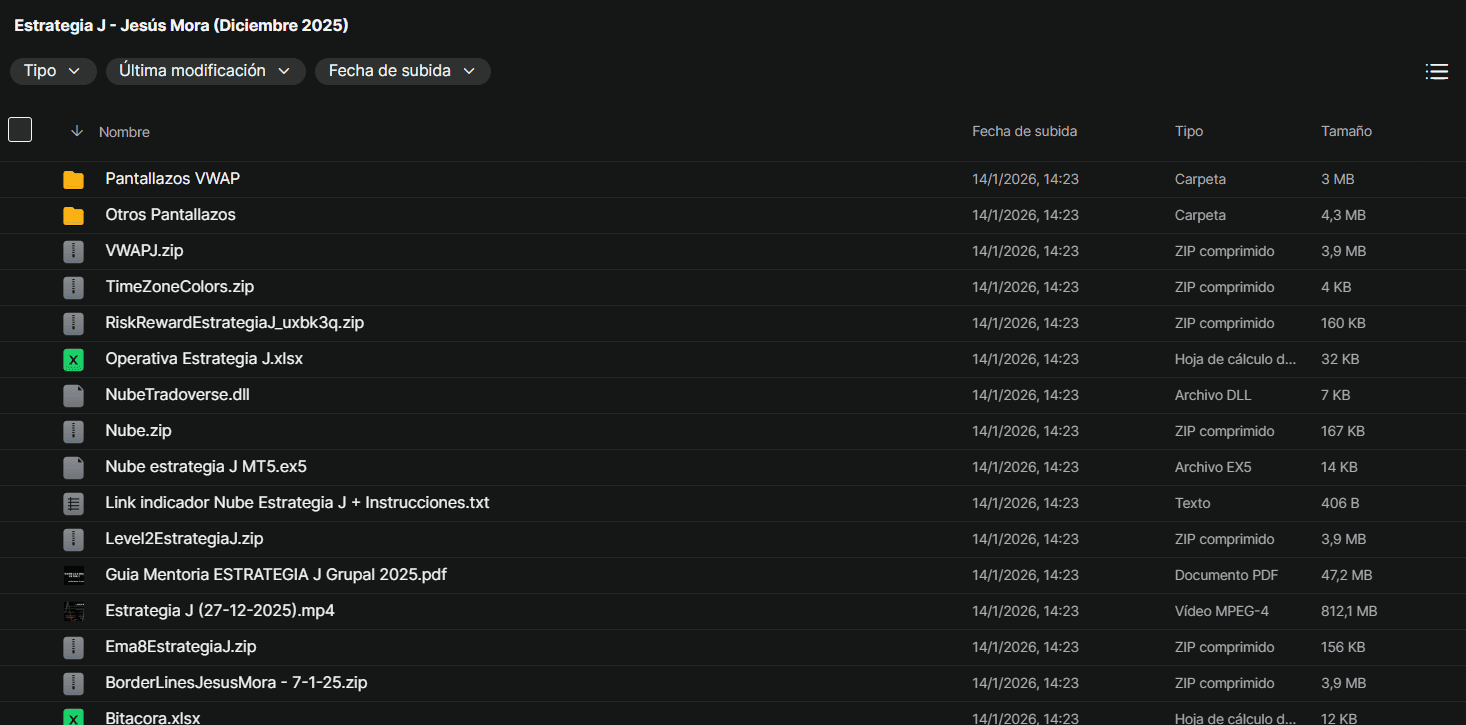Switch layout using the list view icon
This screenshot has width=1466, height=725.
[x=1436, y=71]
